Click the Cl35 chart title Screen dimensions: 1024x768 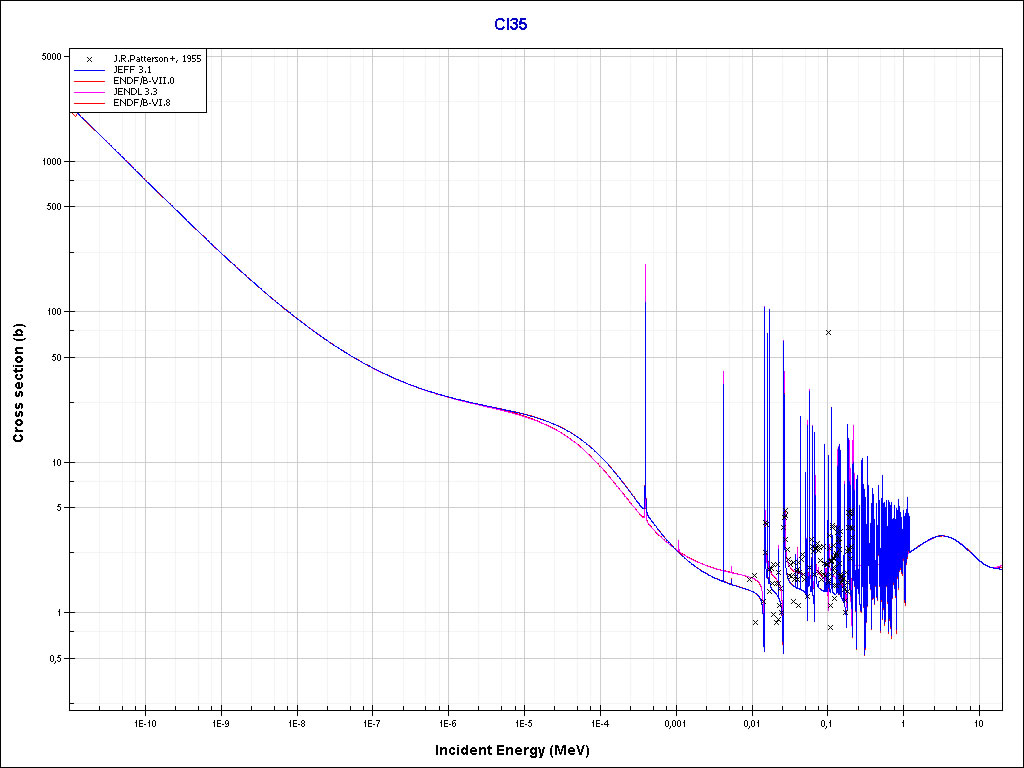click(511, 24)
